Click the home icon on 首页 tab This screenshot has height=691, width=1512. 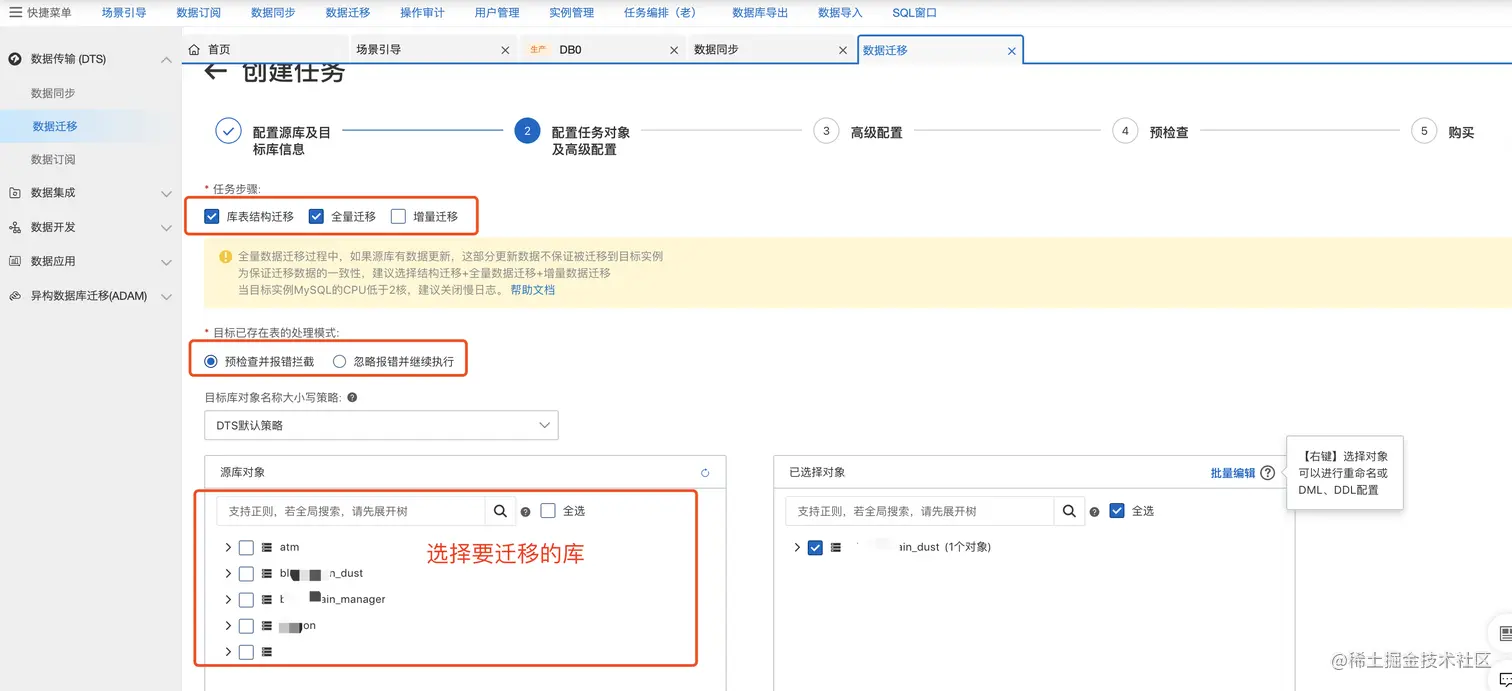tap(194, 49)
